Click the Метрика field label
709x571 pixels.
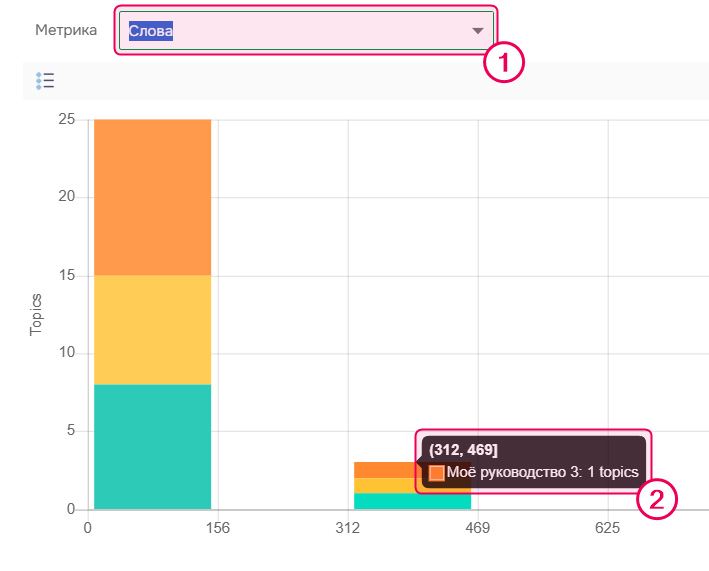tap(66, 30)
